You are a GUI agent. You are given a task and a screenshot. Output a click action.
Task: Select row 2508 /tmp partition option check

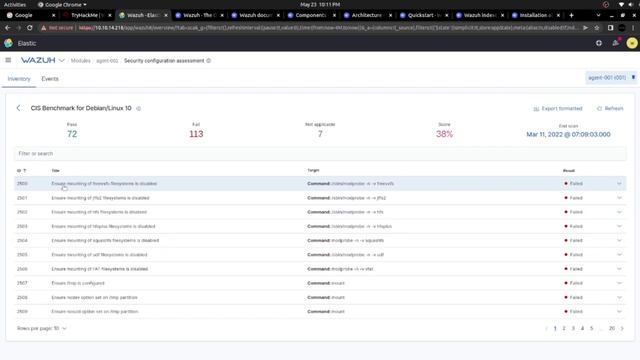coord(320,297)
